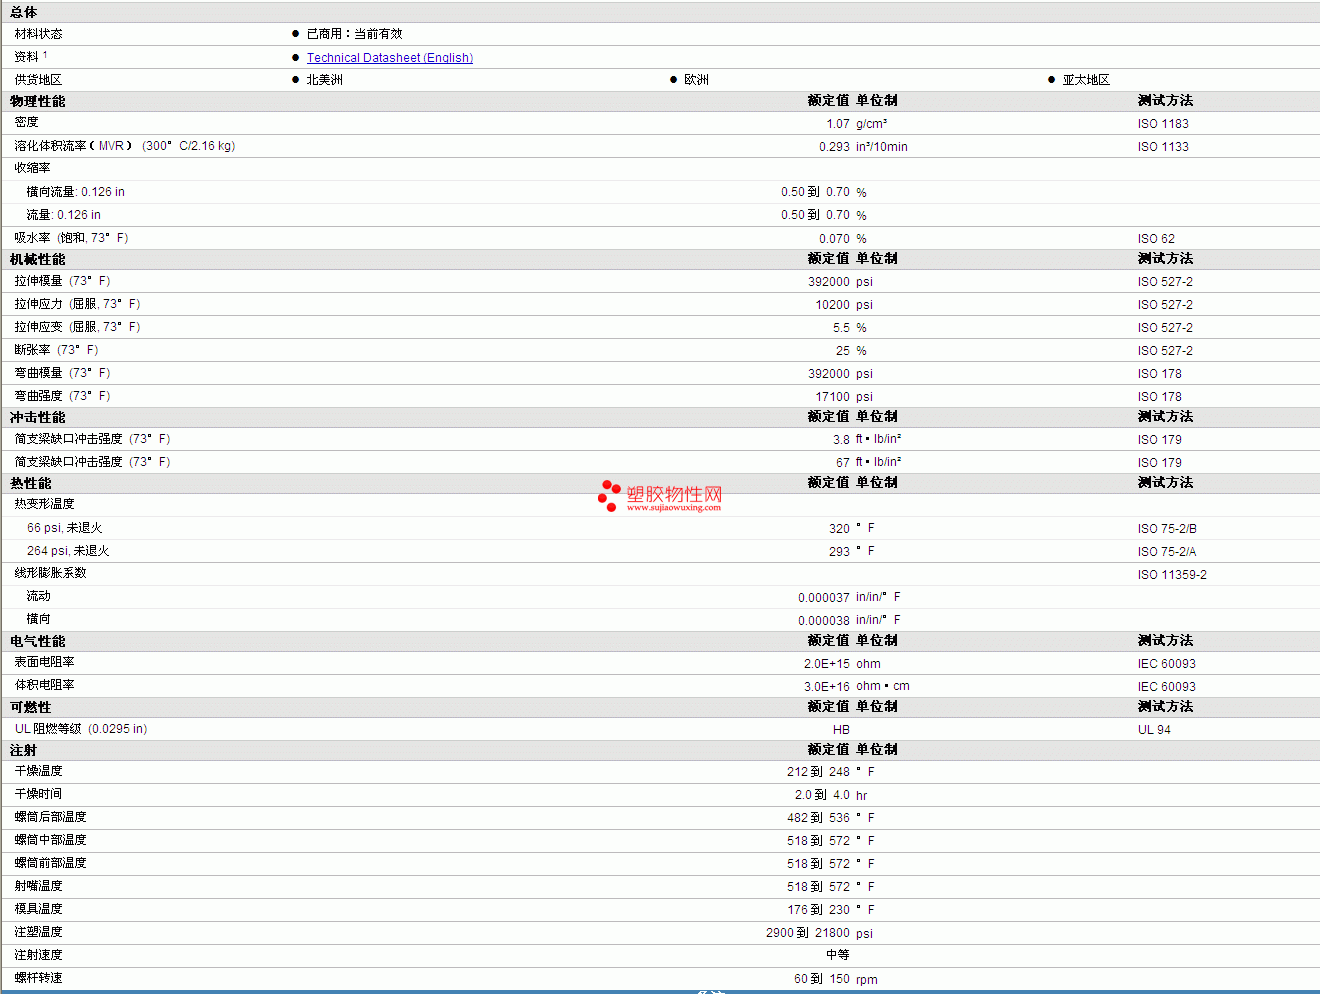Click the ISO 1133 test method
The height and width of the screenshot is (994, 1320).
(1163, 147)
